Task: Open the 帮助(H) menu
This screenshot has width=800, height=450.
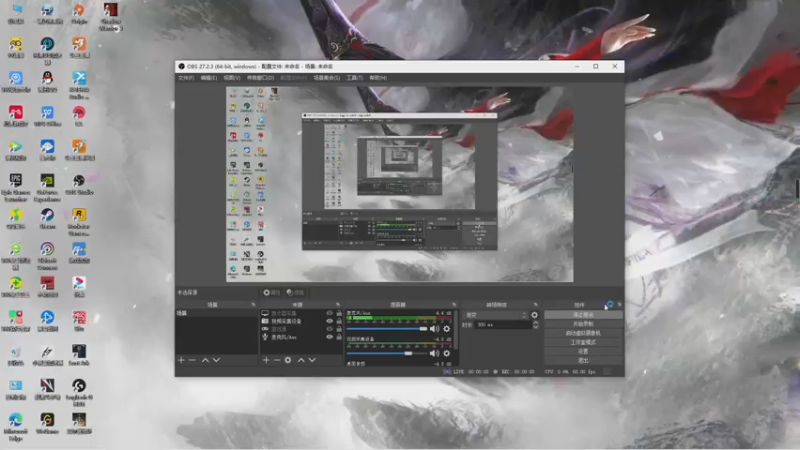Action: 378,78
